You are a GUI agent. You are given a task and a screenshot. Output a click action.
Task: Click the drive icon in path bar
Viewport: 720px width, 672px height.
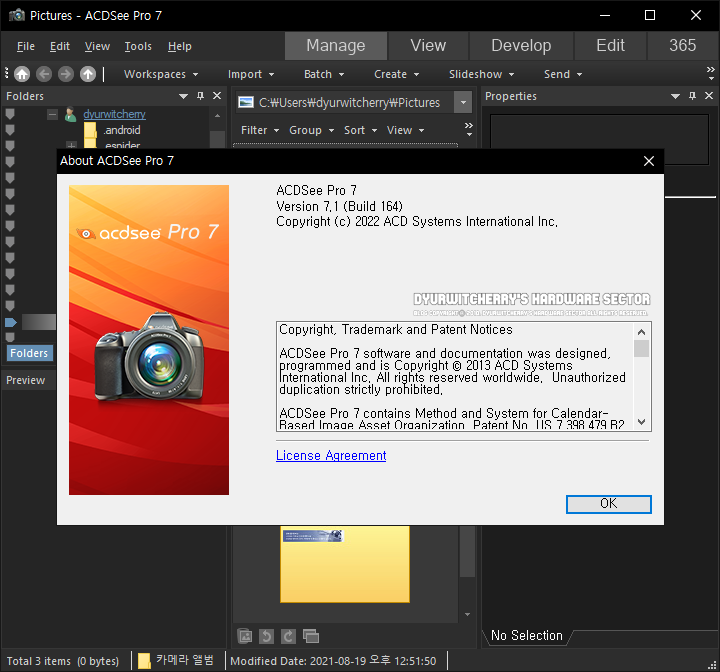pos(246,102)
